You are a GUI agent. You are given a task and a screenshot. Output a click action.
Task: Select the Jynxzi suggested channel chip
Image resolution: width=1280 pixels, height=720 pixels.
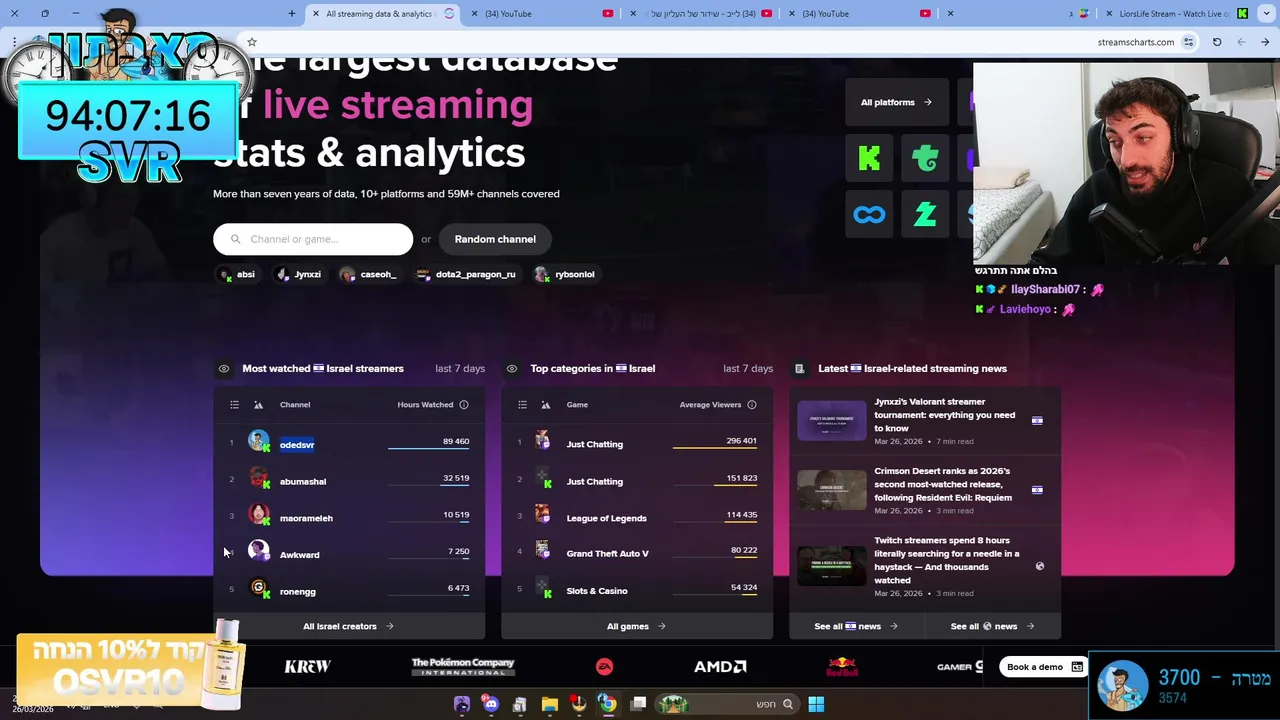coord(298,274)
